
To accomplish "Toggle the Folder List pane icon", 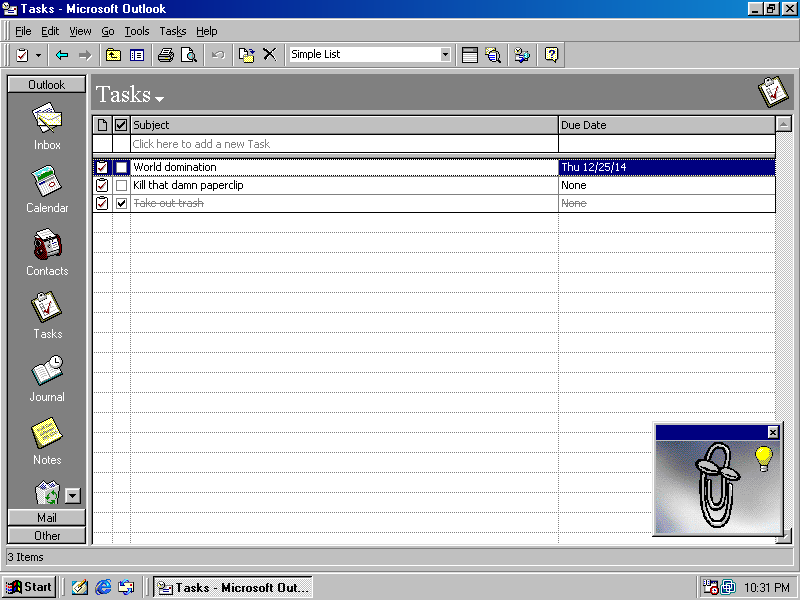I will click(x=137, y=55).
